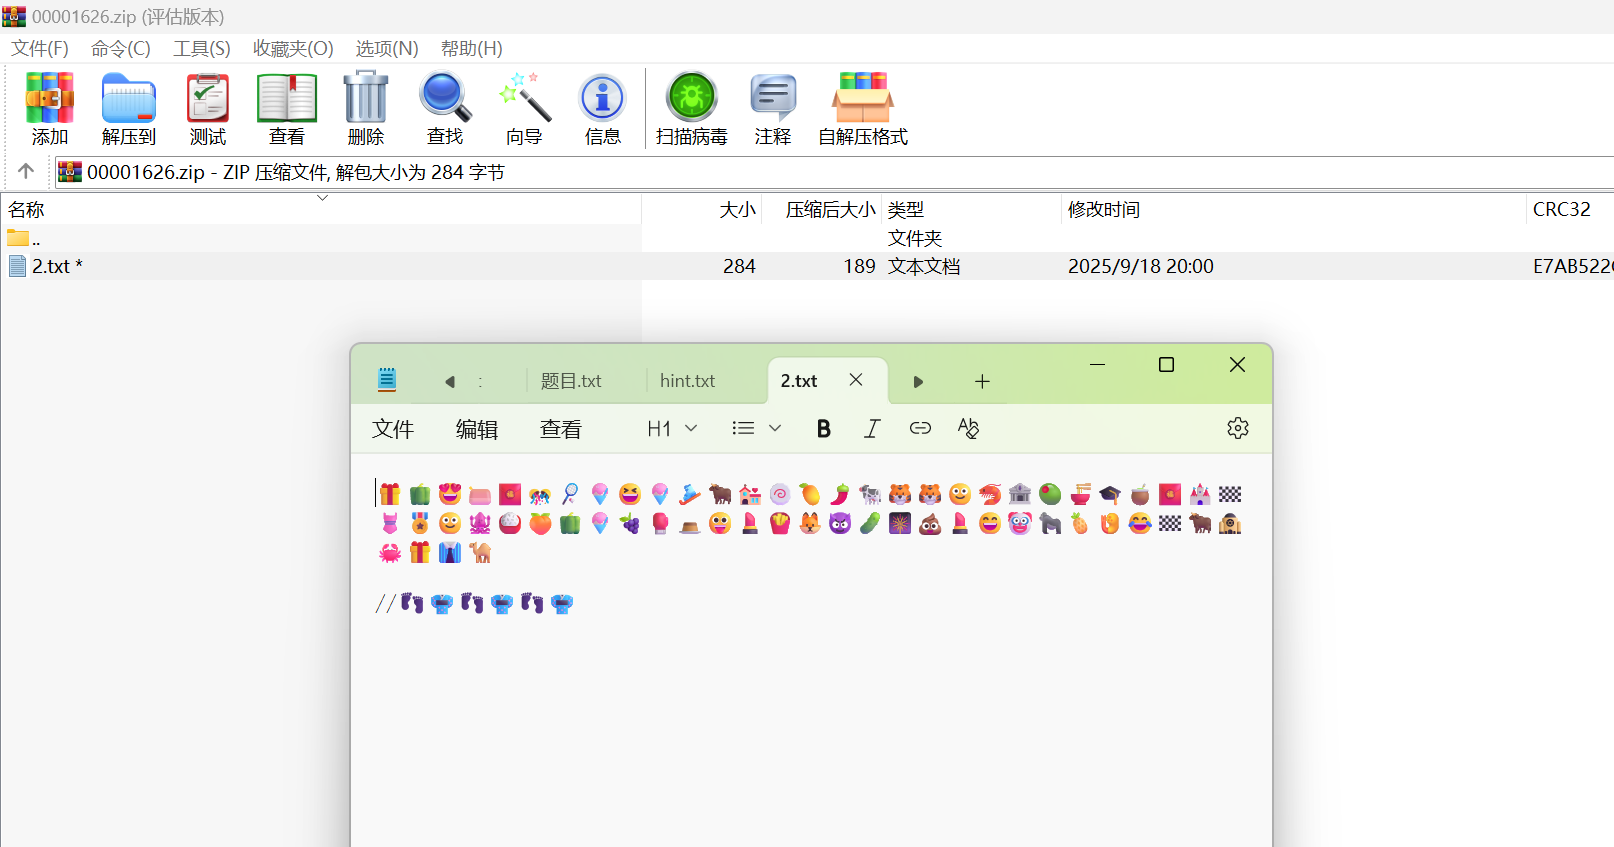Viewport: 1614px width, 847px height.
Task: Run 扫描病毒 (Virus Scan) icon
Action: 691,108
